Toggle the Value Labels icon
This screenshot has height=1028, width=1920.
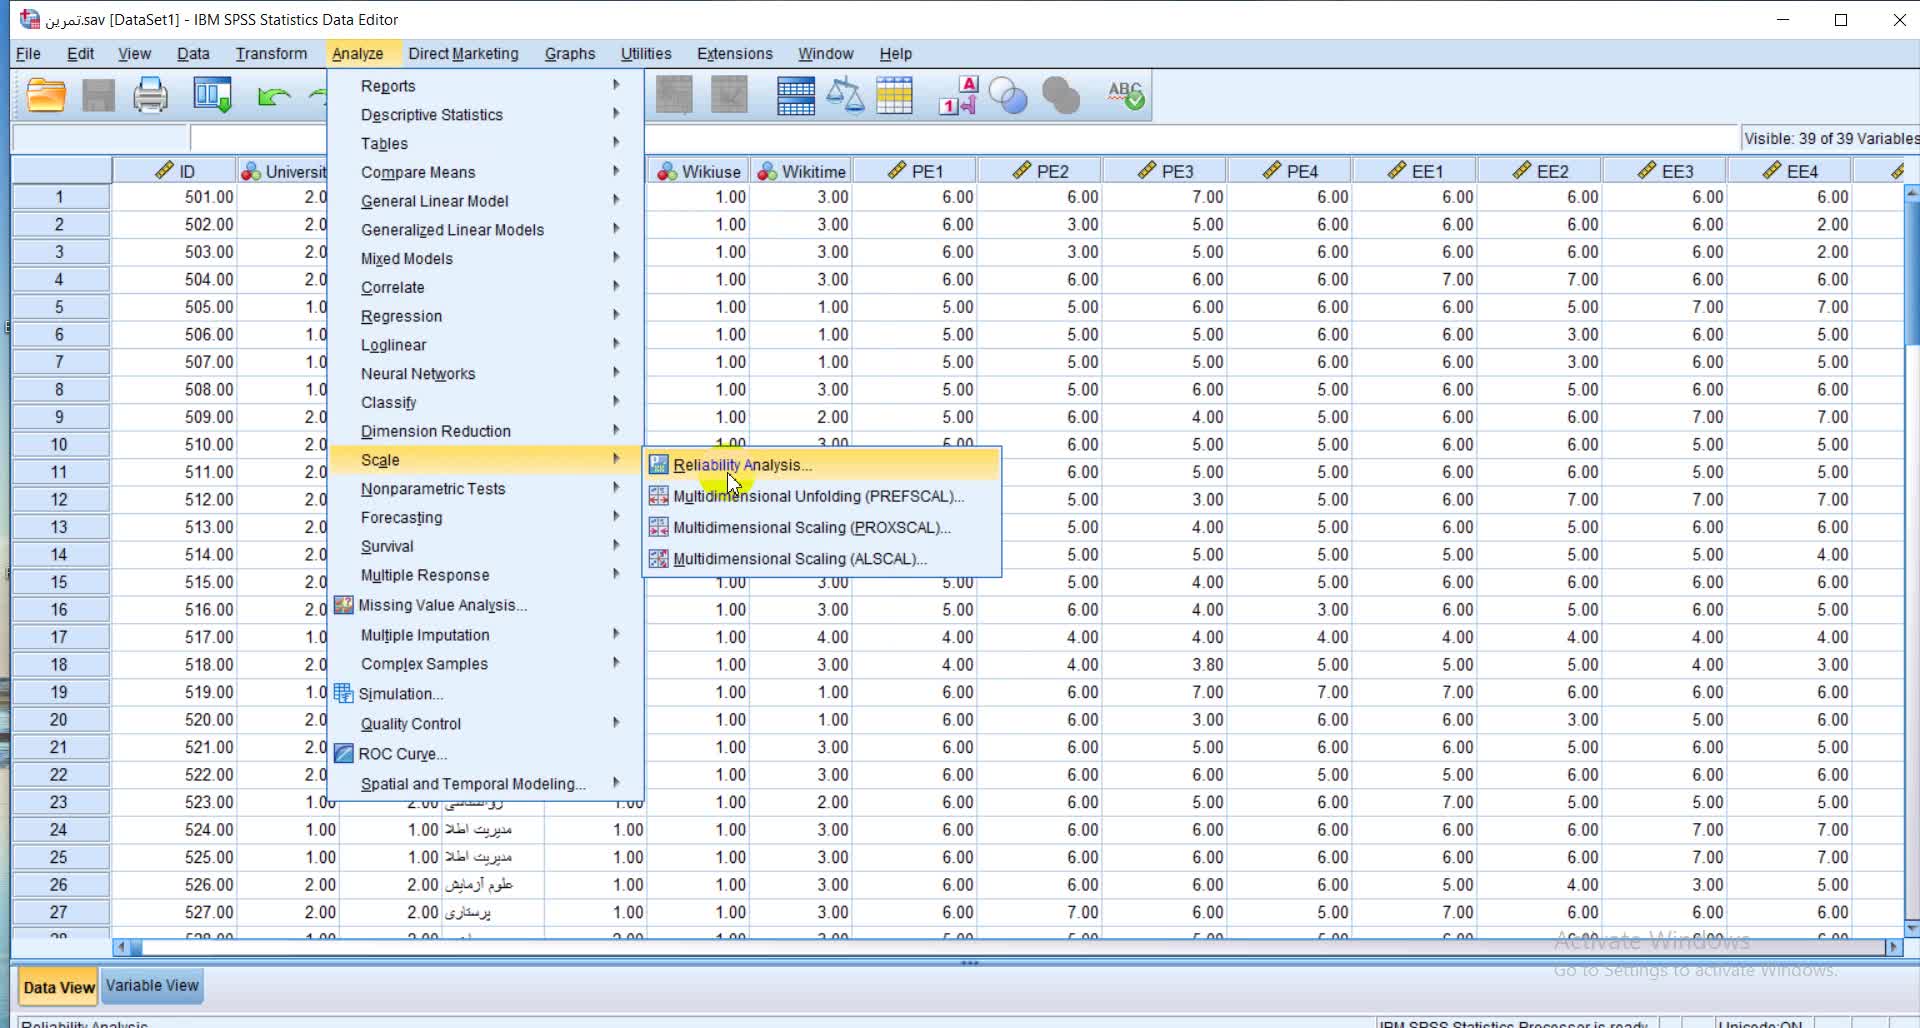(957, 96)
